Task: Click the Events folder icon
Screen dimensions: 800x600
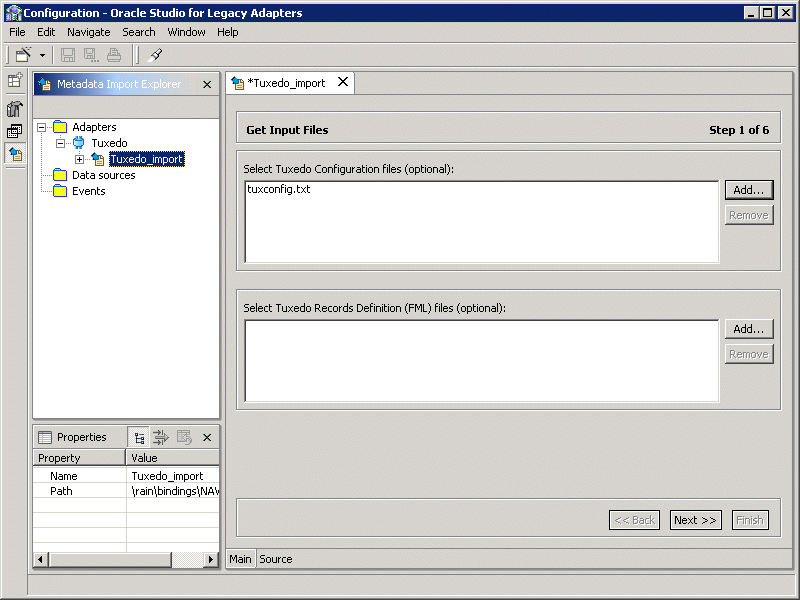Action: [60, 191]
